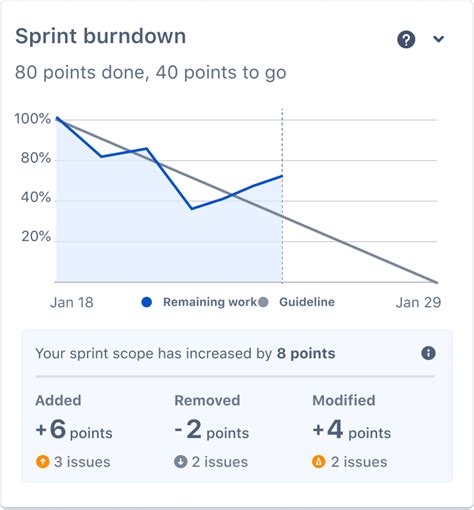This screenshot has height=510, width=474.
Task: Open the 2 issues modified link
Action: [x=359, y=462]
